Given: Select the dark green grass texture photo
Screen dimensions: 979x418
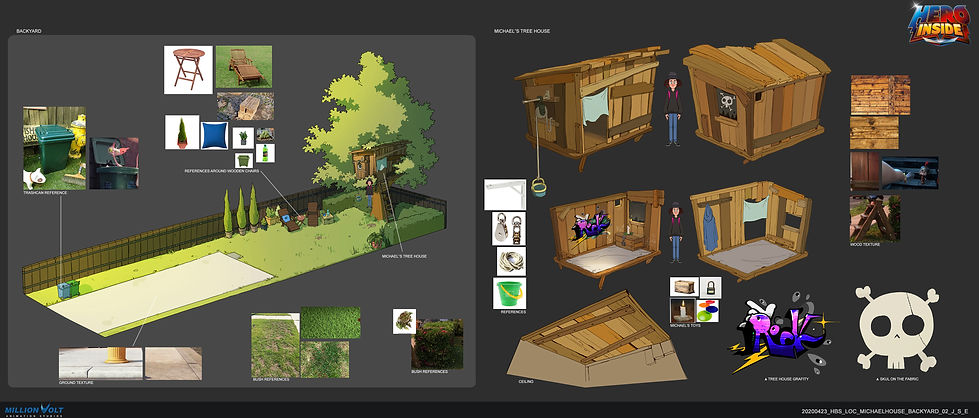Looking at the screenshot, I should 330,323.
